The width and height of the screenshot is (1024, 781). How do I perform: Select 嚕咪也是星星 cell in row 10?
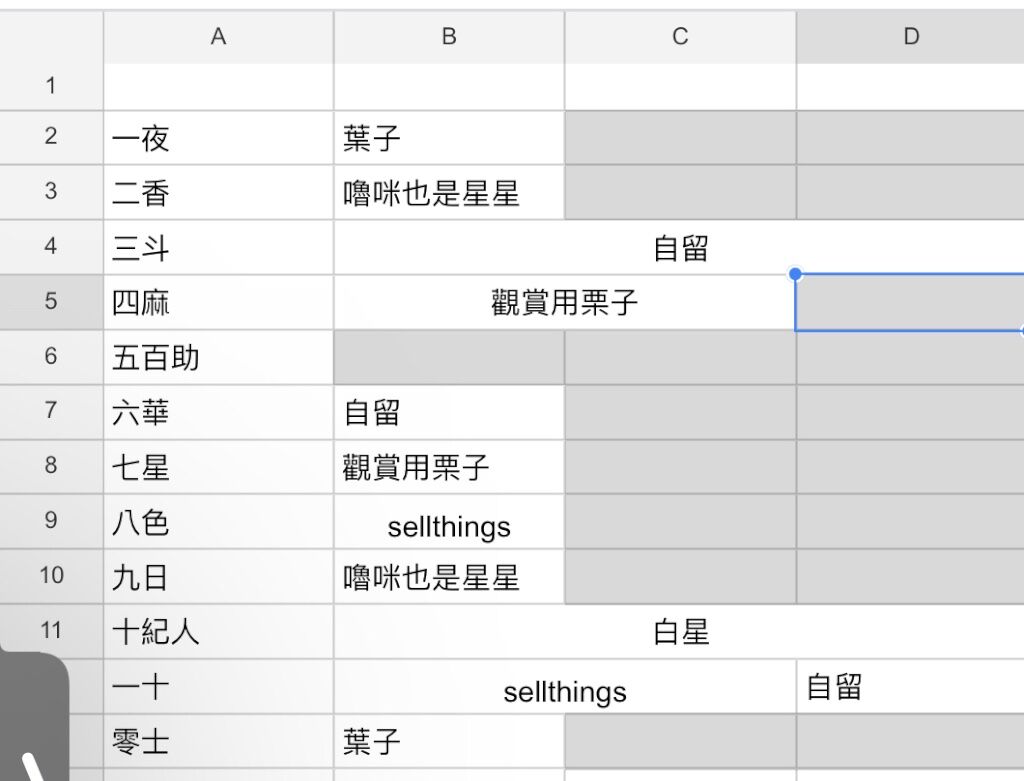pyautogui.click(x=449, y=577)
